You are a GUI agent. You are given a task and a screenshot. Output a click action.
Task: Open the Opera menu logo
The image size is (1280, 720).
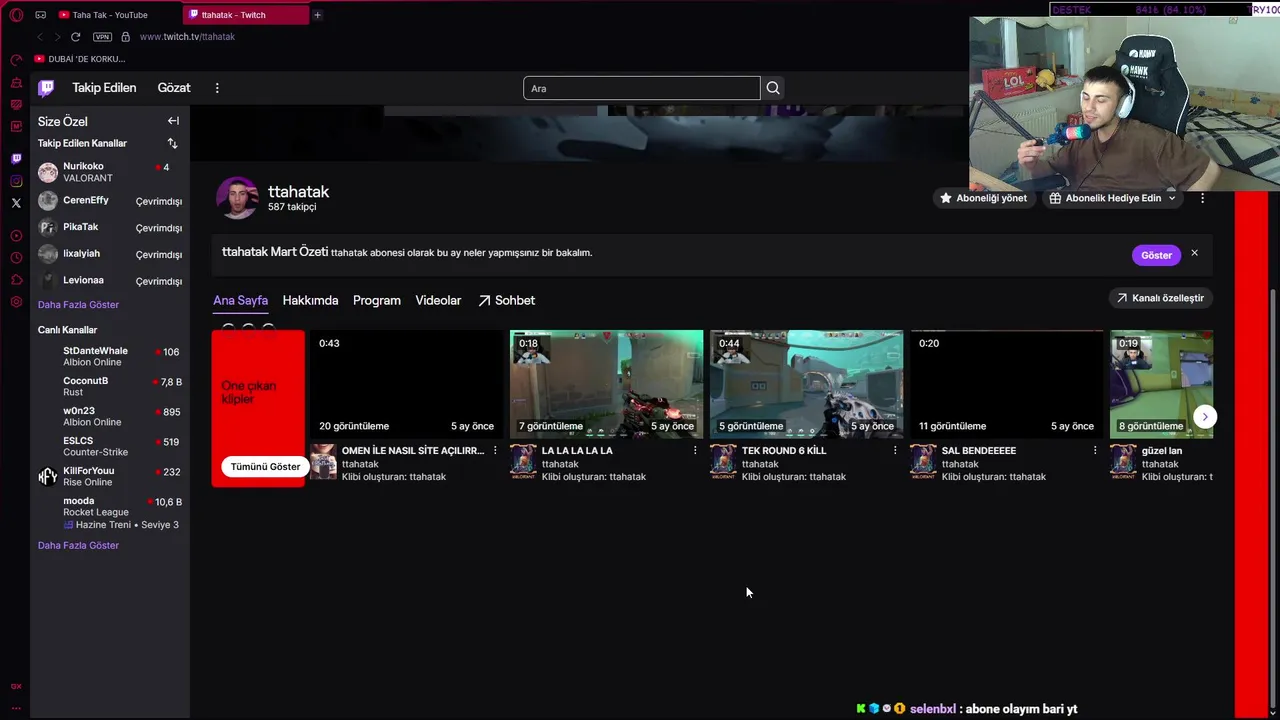point(15,15)
